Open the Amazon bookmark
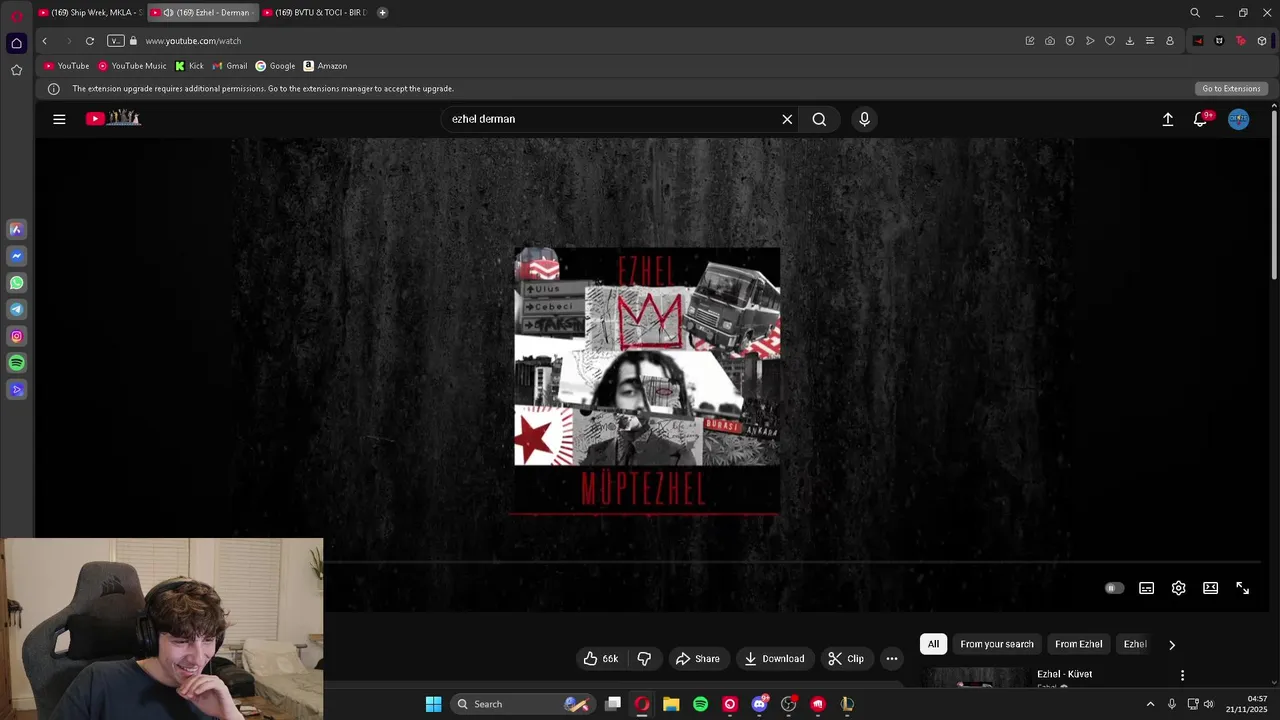Viewport: 1280px width, 720px height. [325, 66]
